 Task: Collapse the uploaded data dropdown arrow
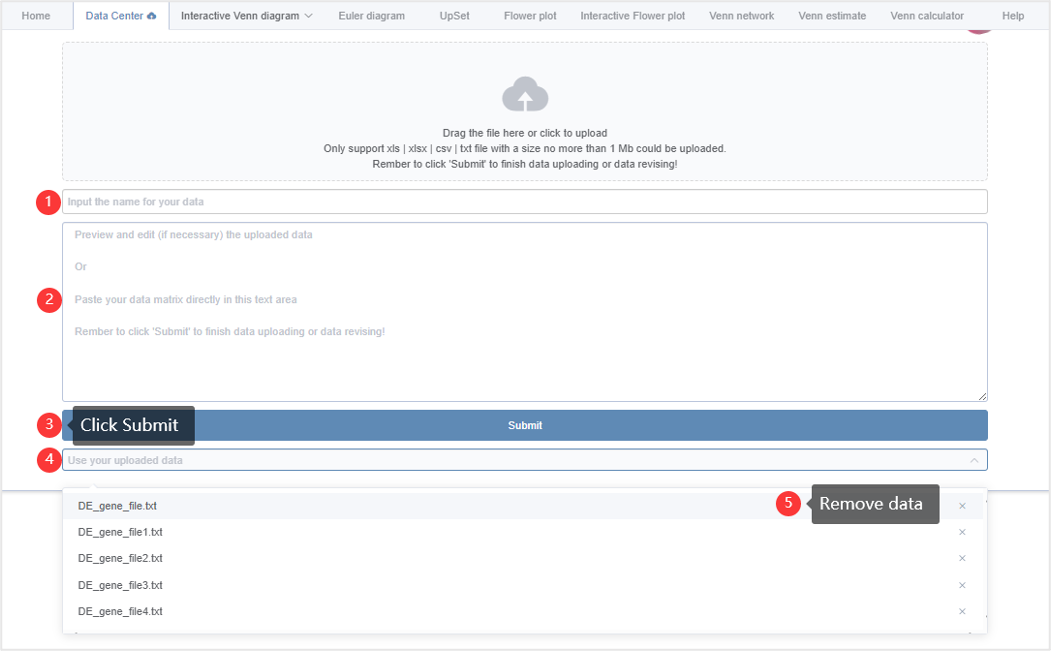974,460
